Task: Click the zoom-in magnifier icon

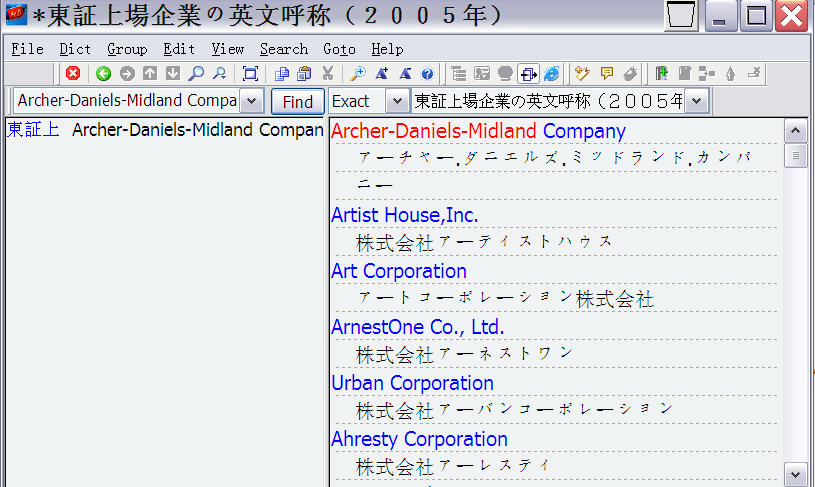Action: (x=358, y=73)
